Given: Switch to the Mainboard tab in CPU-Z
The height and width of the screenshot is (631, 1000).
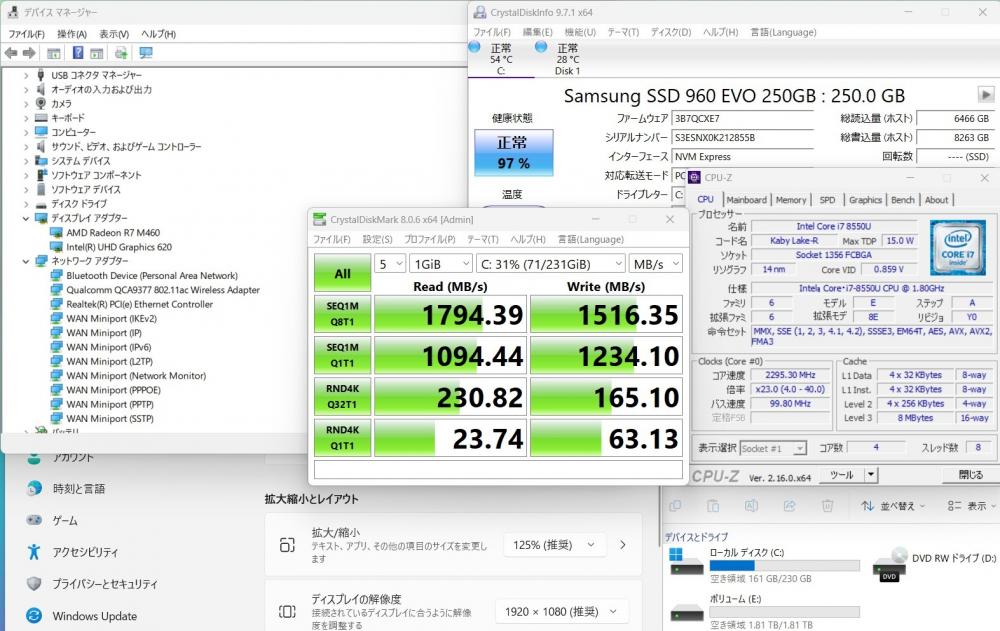Looking at the screenshot, I should (x=746, y=200).
